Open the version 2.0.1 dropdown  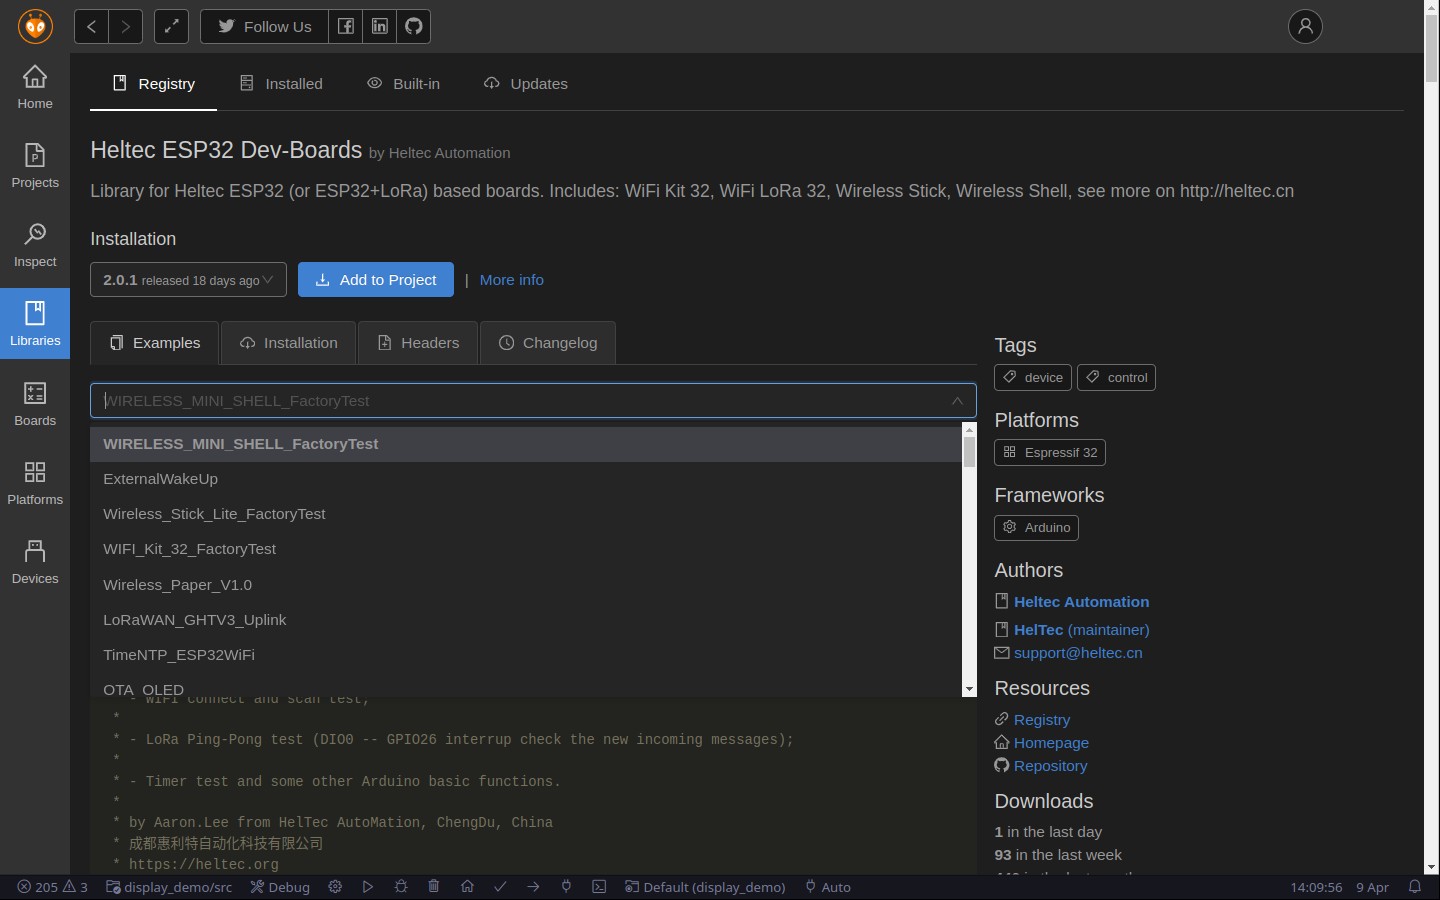click(188, 280)
